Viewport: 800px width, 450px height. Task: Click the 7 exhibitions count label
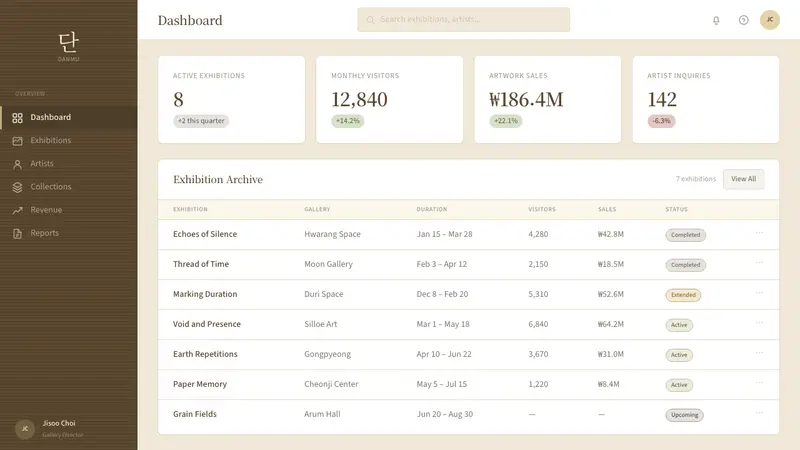696,179
